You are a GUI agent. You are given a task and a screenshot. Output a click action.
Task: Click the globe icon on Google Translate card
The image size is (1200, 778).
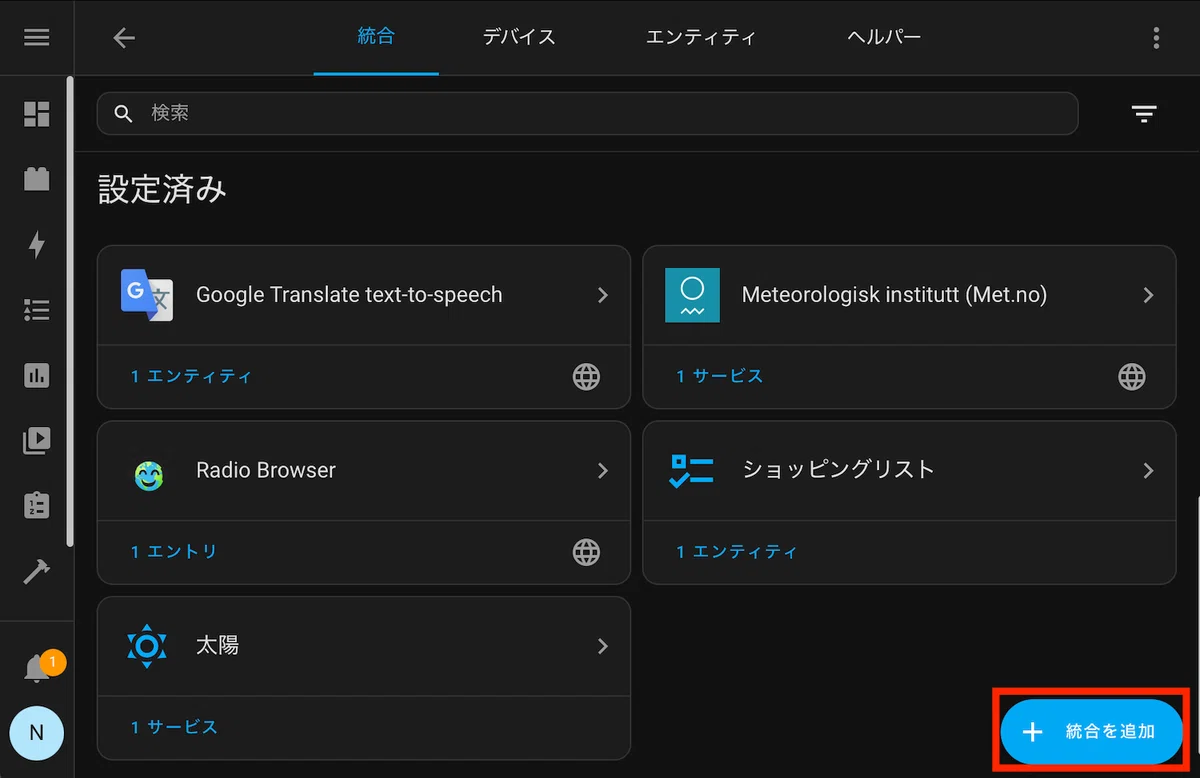coord(586,376)
